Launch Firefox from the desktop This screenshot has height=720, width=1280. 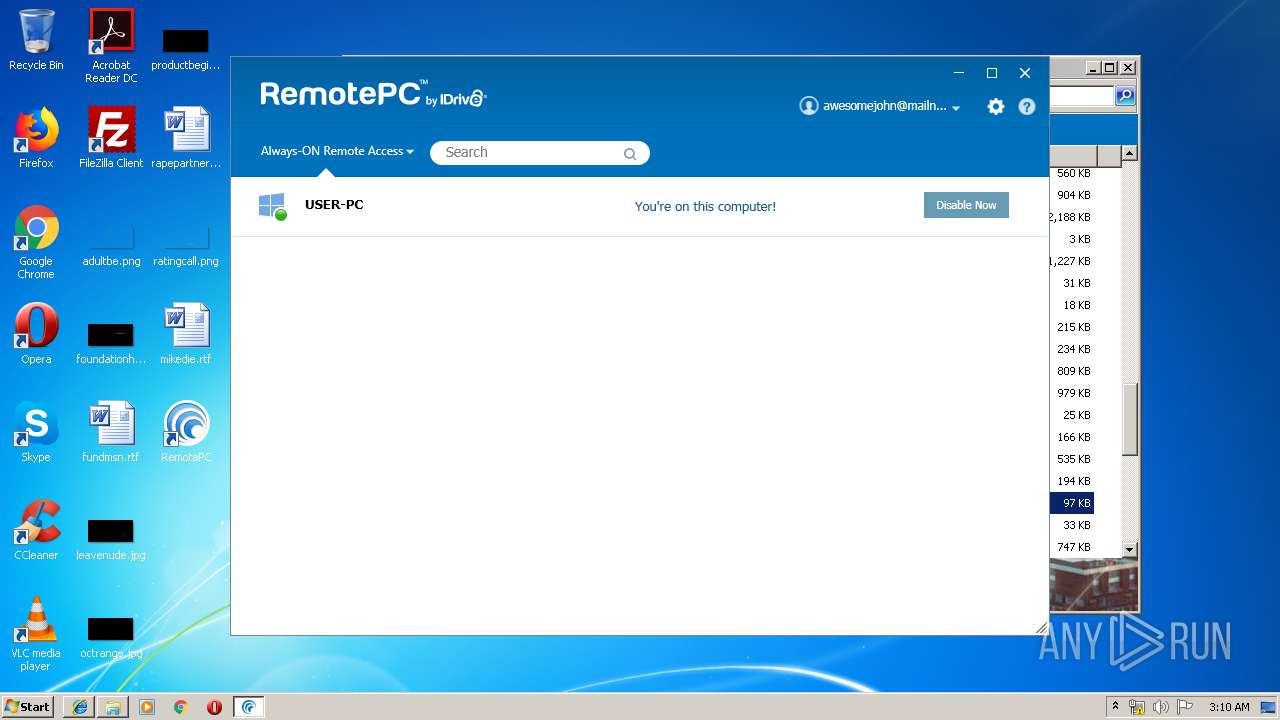pyautogui.click(x=36, y=138)
